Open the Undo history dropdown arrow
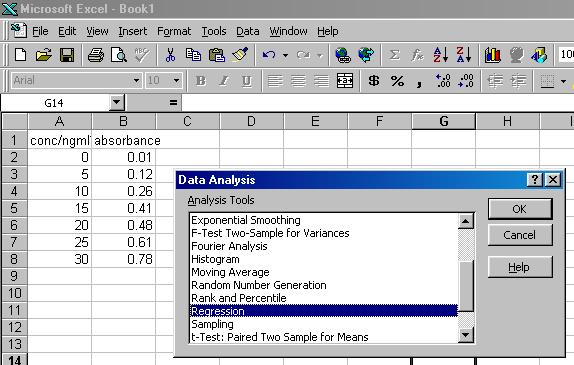The width and height of the screenshot is (574, 365). [286, 56]
